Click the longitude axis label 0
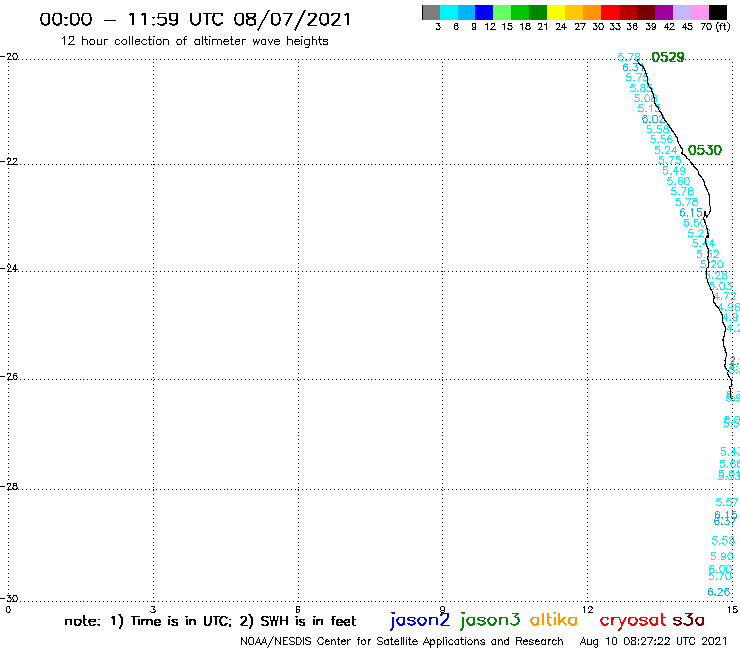 [8, 609]
